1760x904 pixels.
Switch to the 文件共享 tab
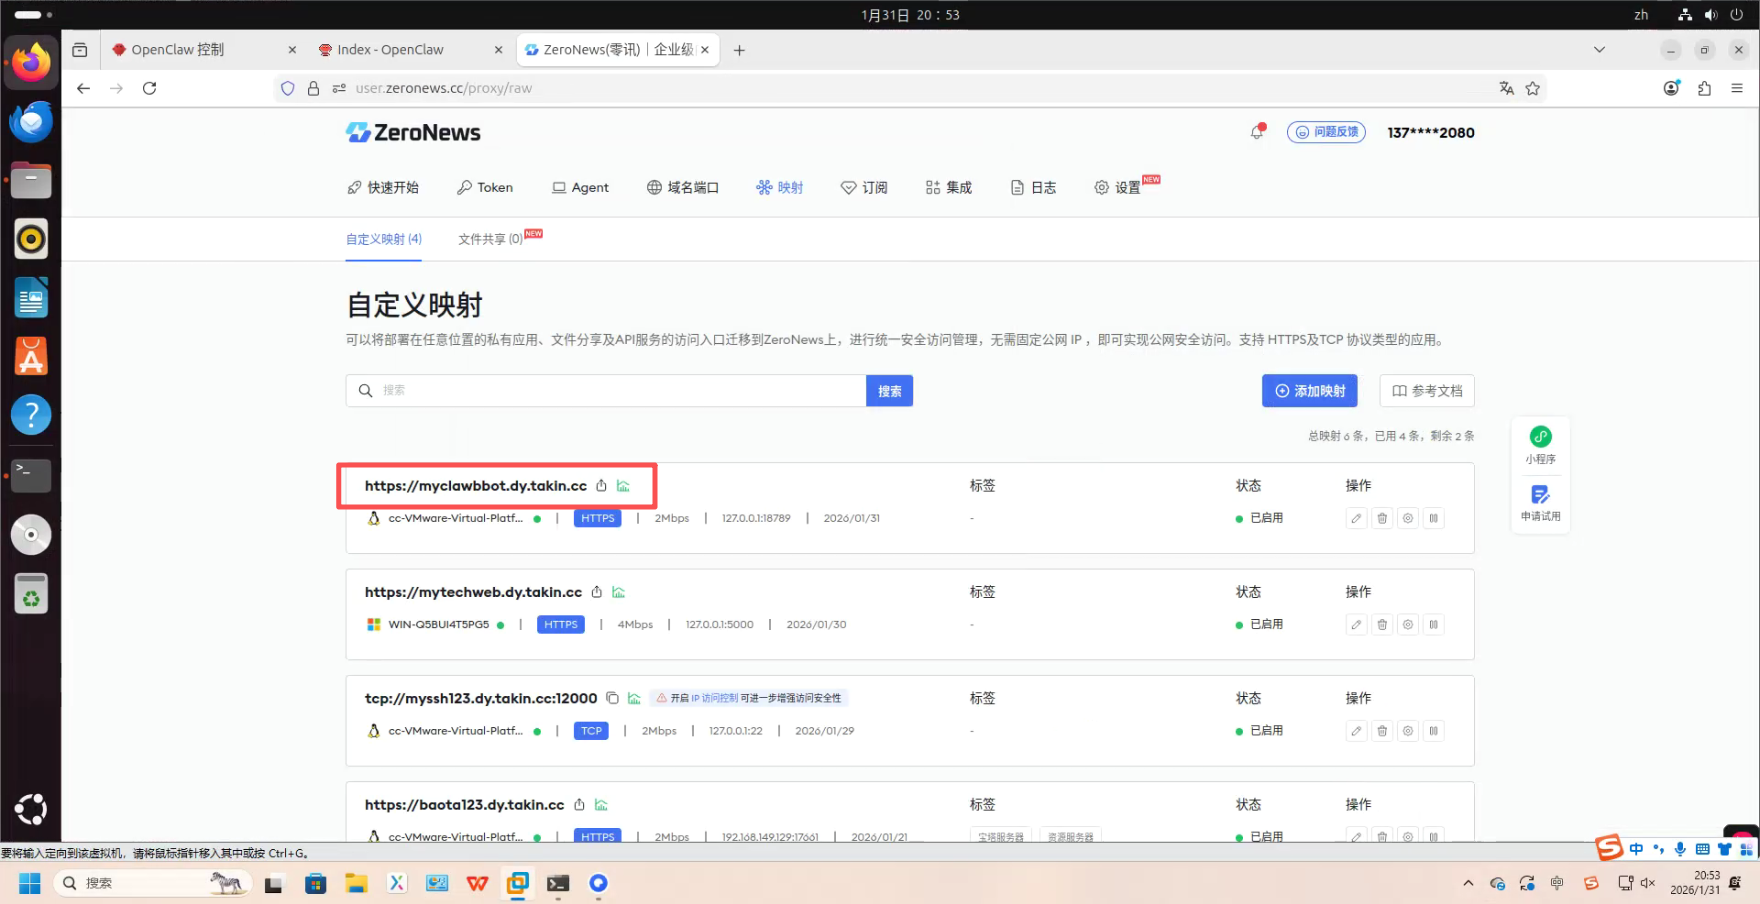490,238
